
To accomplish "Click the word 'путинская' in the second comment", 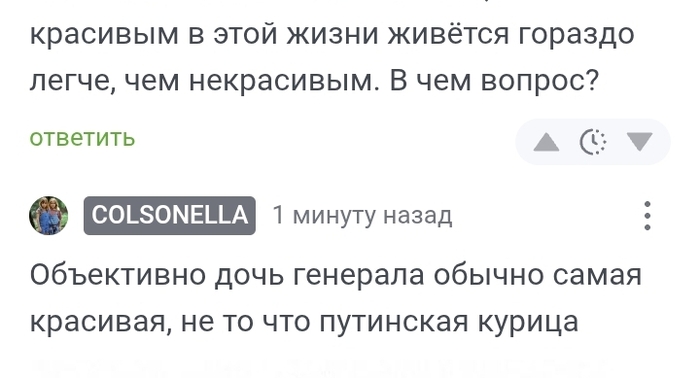I will [393, 322].
